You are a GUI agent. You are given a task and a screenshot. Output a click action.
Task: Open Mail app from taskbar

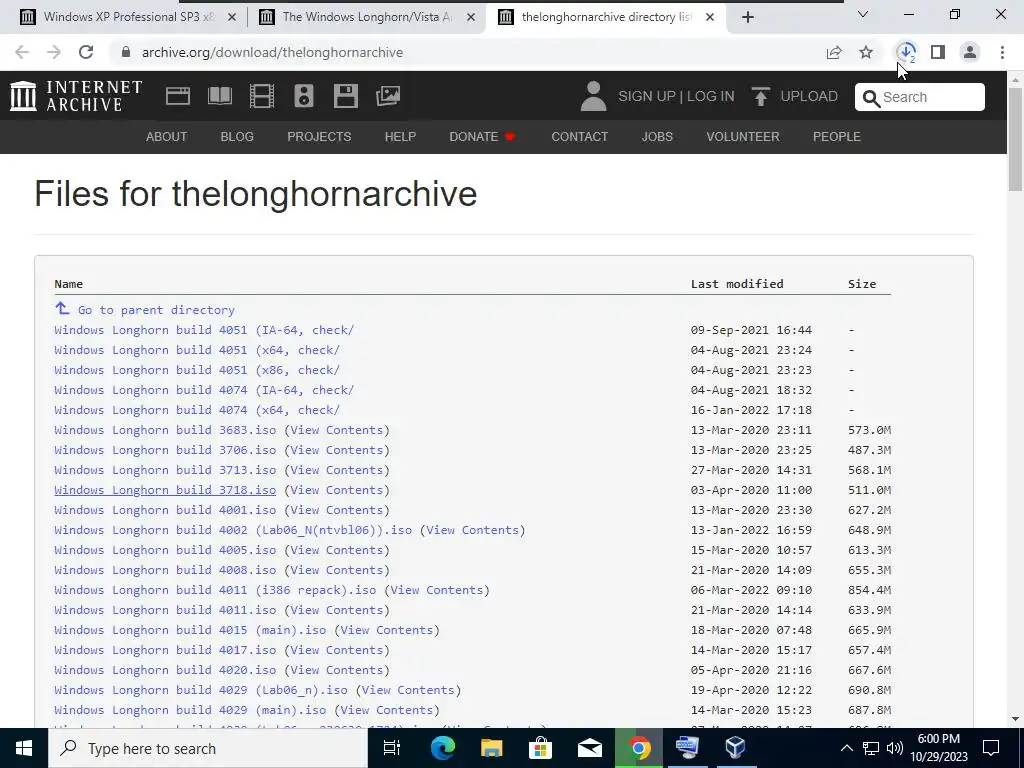[x=589, y=748]
